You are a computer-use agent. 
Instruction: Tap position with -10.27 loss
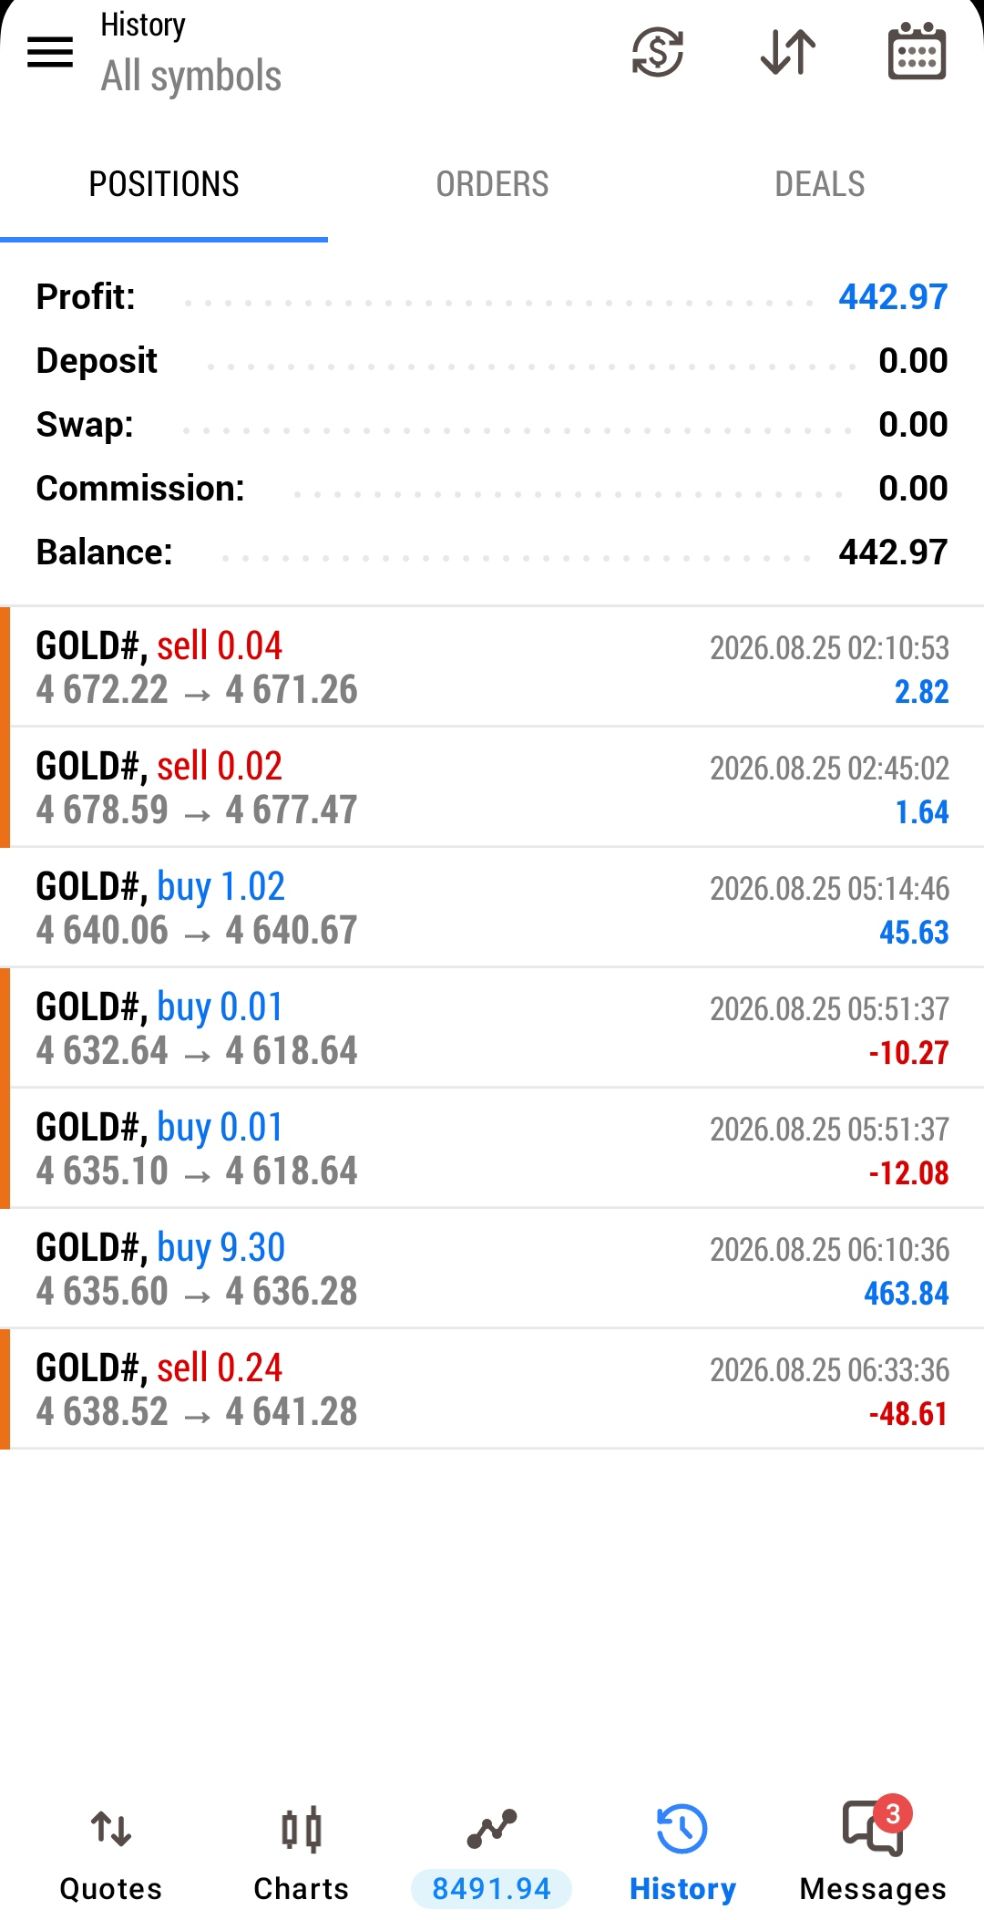pyautogui.click(x=492, y=1028)
